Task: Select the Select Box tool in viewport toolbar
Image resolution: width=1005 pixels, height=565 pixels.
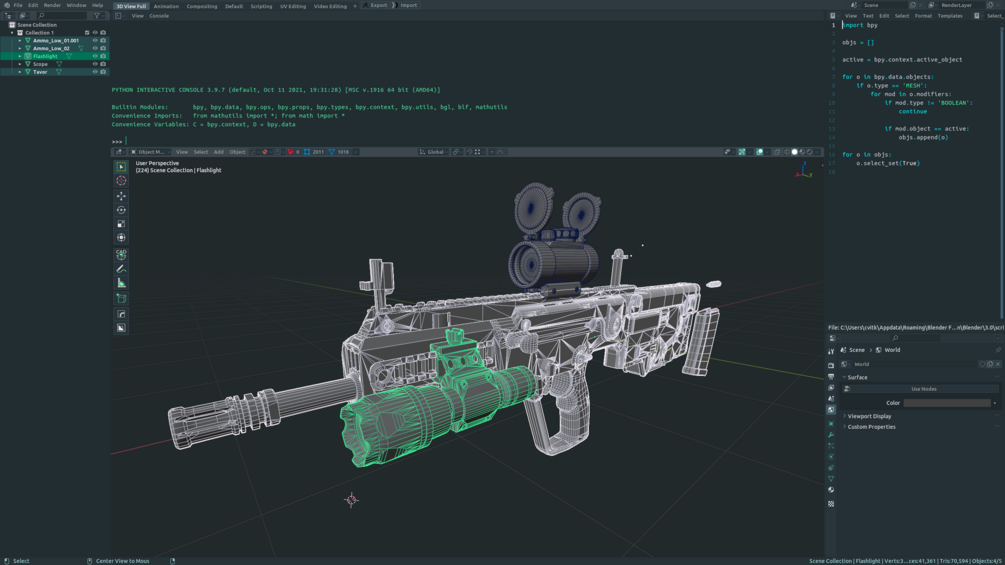Action: [x=121, y=167]
